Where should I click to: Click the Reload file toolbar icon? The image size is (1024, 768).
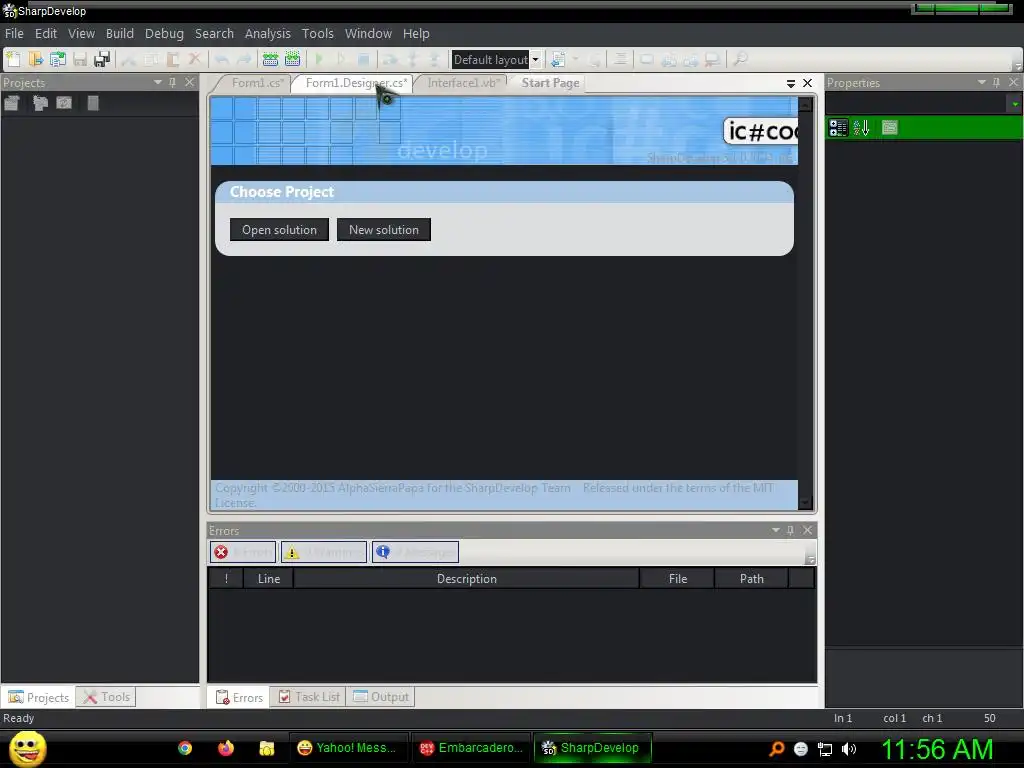point(57,59)
